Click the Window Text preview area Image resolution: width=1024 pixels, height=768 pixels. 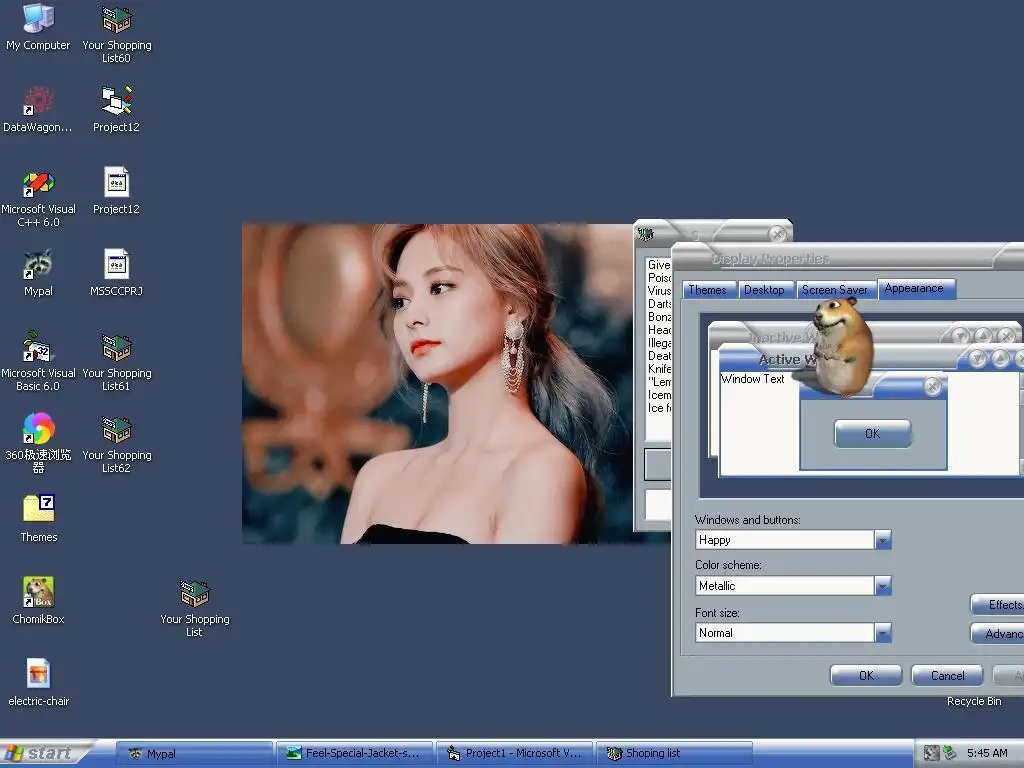(x=753, y=379)
